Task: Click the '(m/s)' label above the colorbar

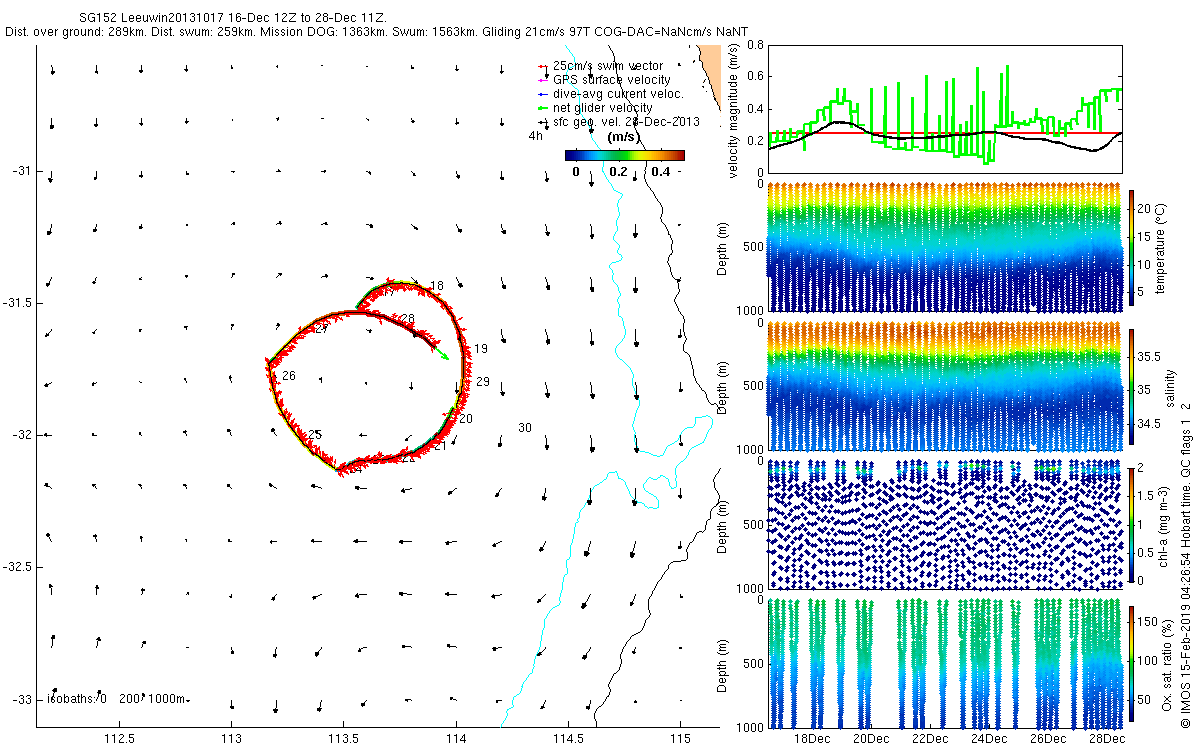Action: tap(624, 137)
